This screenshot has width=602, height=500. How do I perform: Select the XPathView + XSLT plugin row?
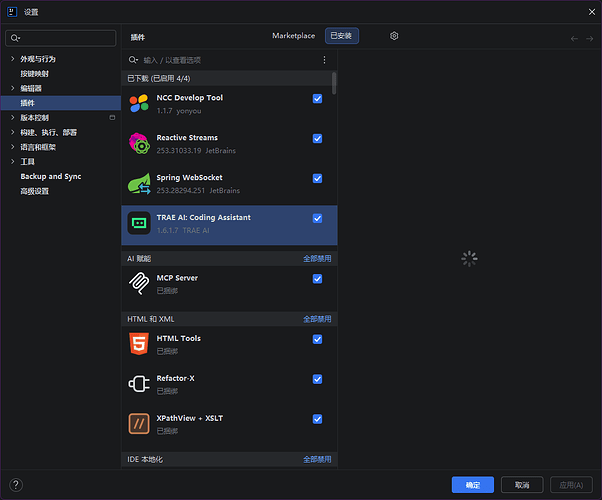[229, 424]
